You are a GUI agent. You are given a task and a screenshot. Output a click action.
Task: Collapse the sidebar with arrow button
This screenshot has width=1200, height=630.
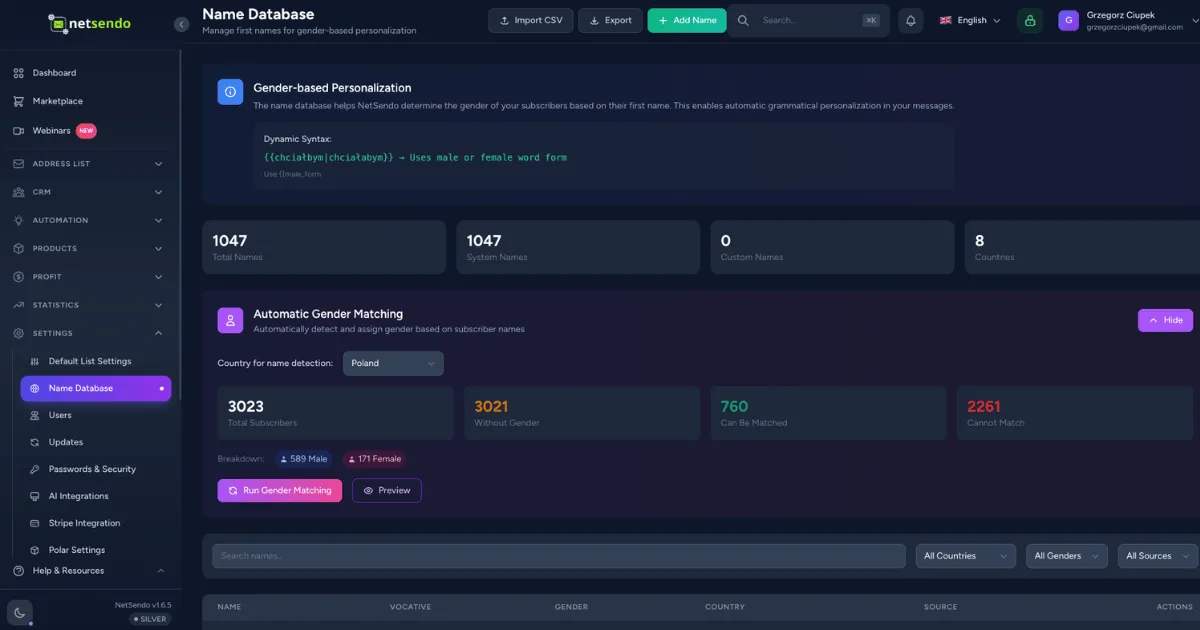click(181, 24)
